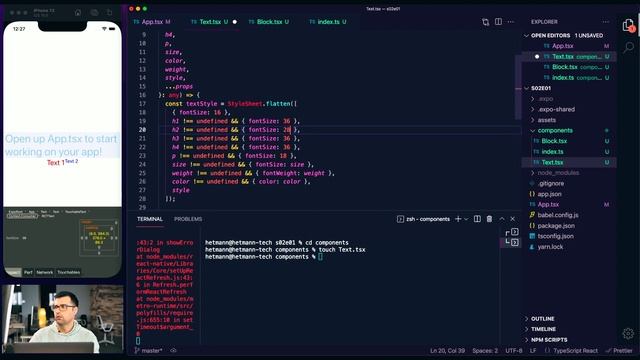Click the Prettier status bar item

pos(620,351)
